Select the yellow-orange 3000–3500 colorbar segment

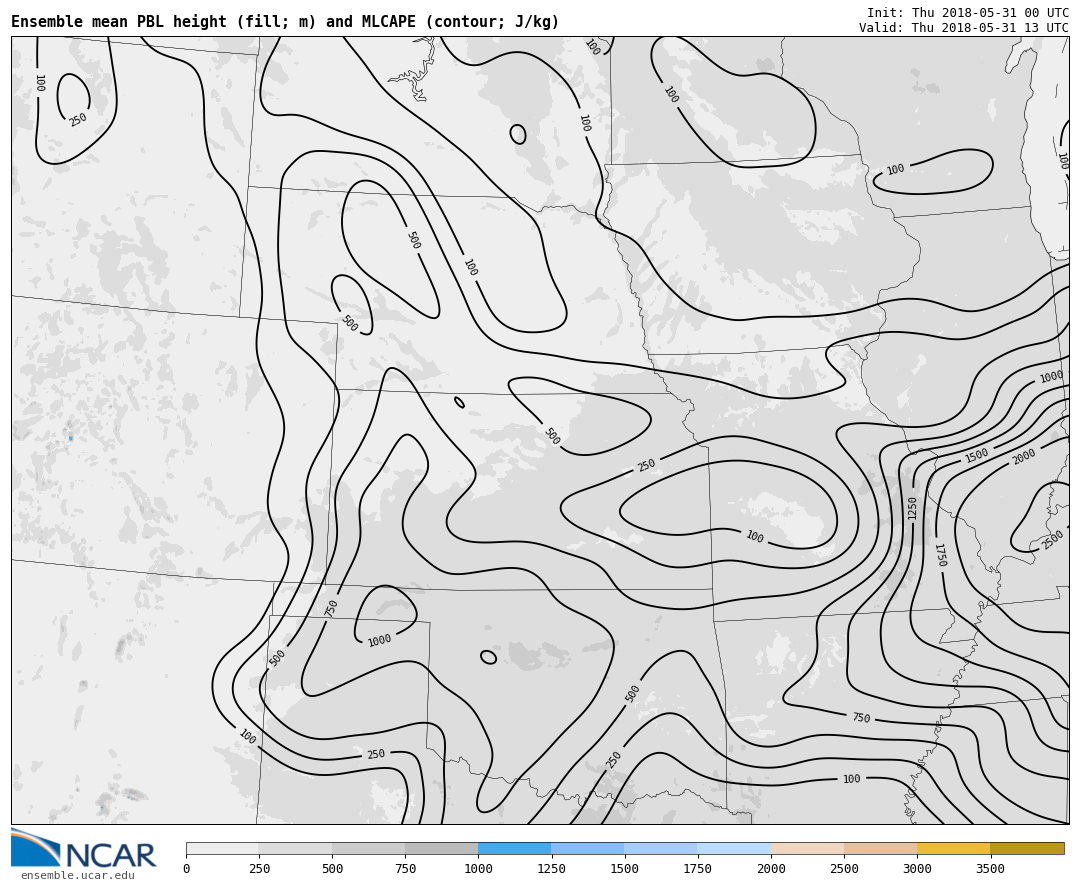click(x=953, y=848)
